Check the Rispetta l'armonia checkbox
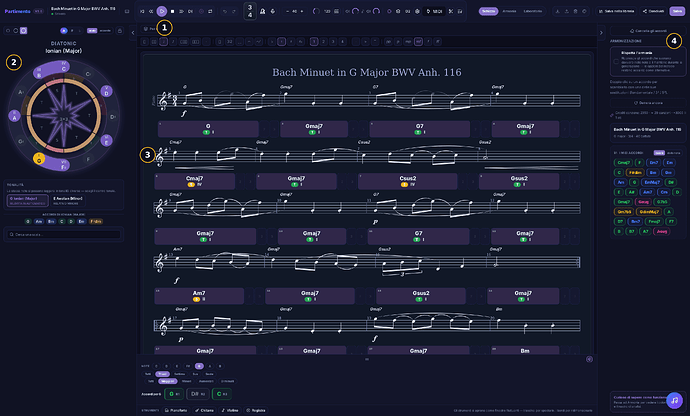Image resolution: width=690 pixels, height=416 pixels. 616,62
